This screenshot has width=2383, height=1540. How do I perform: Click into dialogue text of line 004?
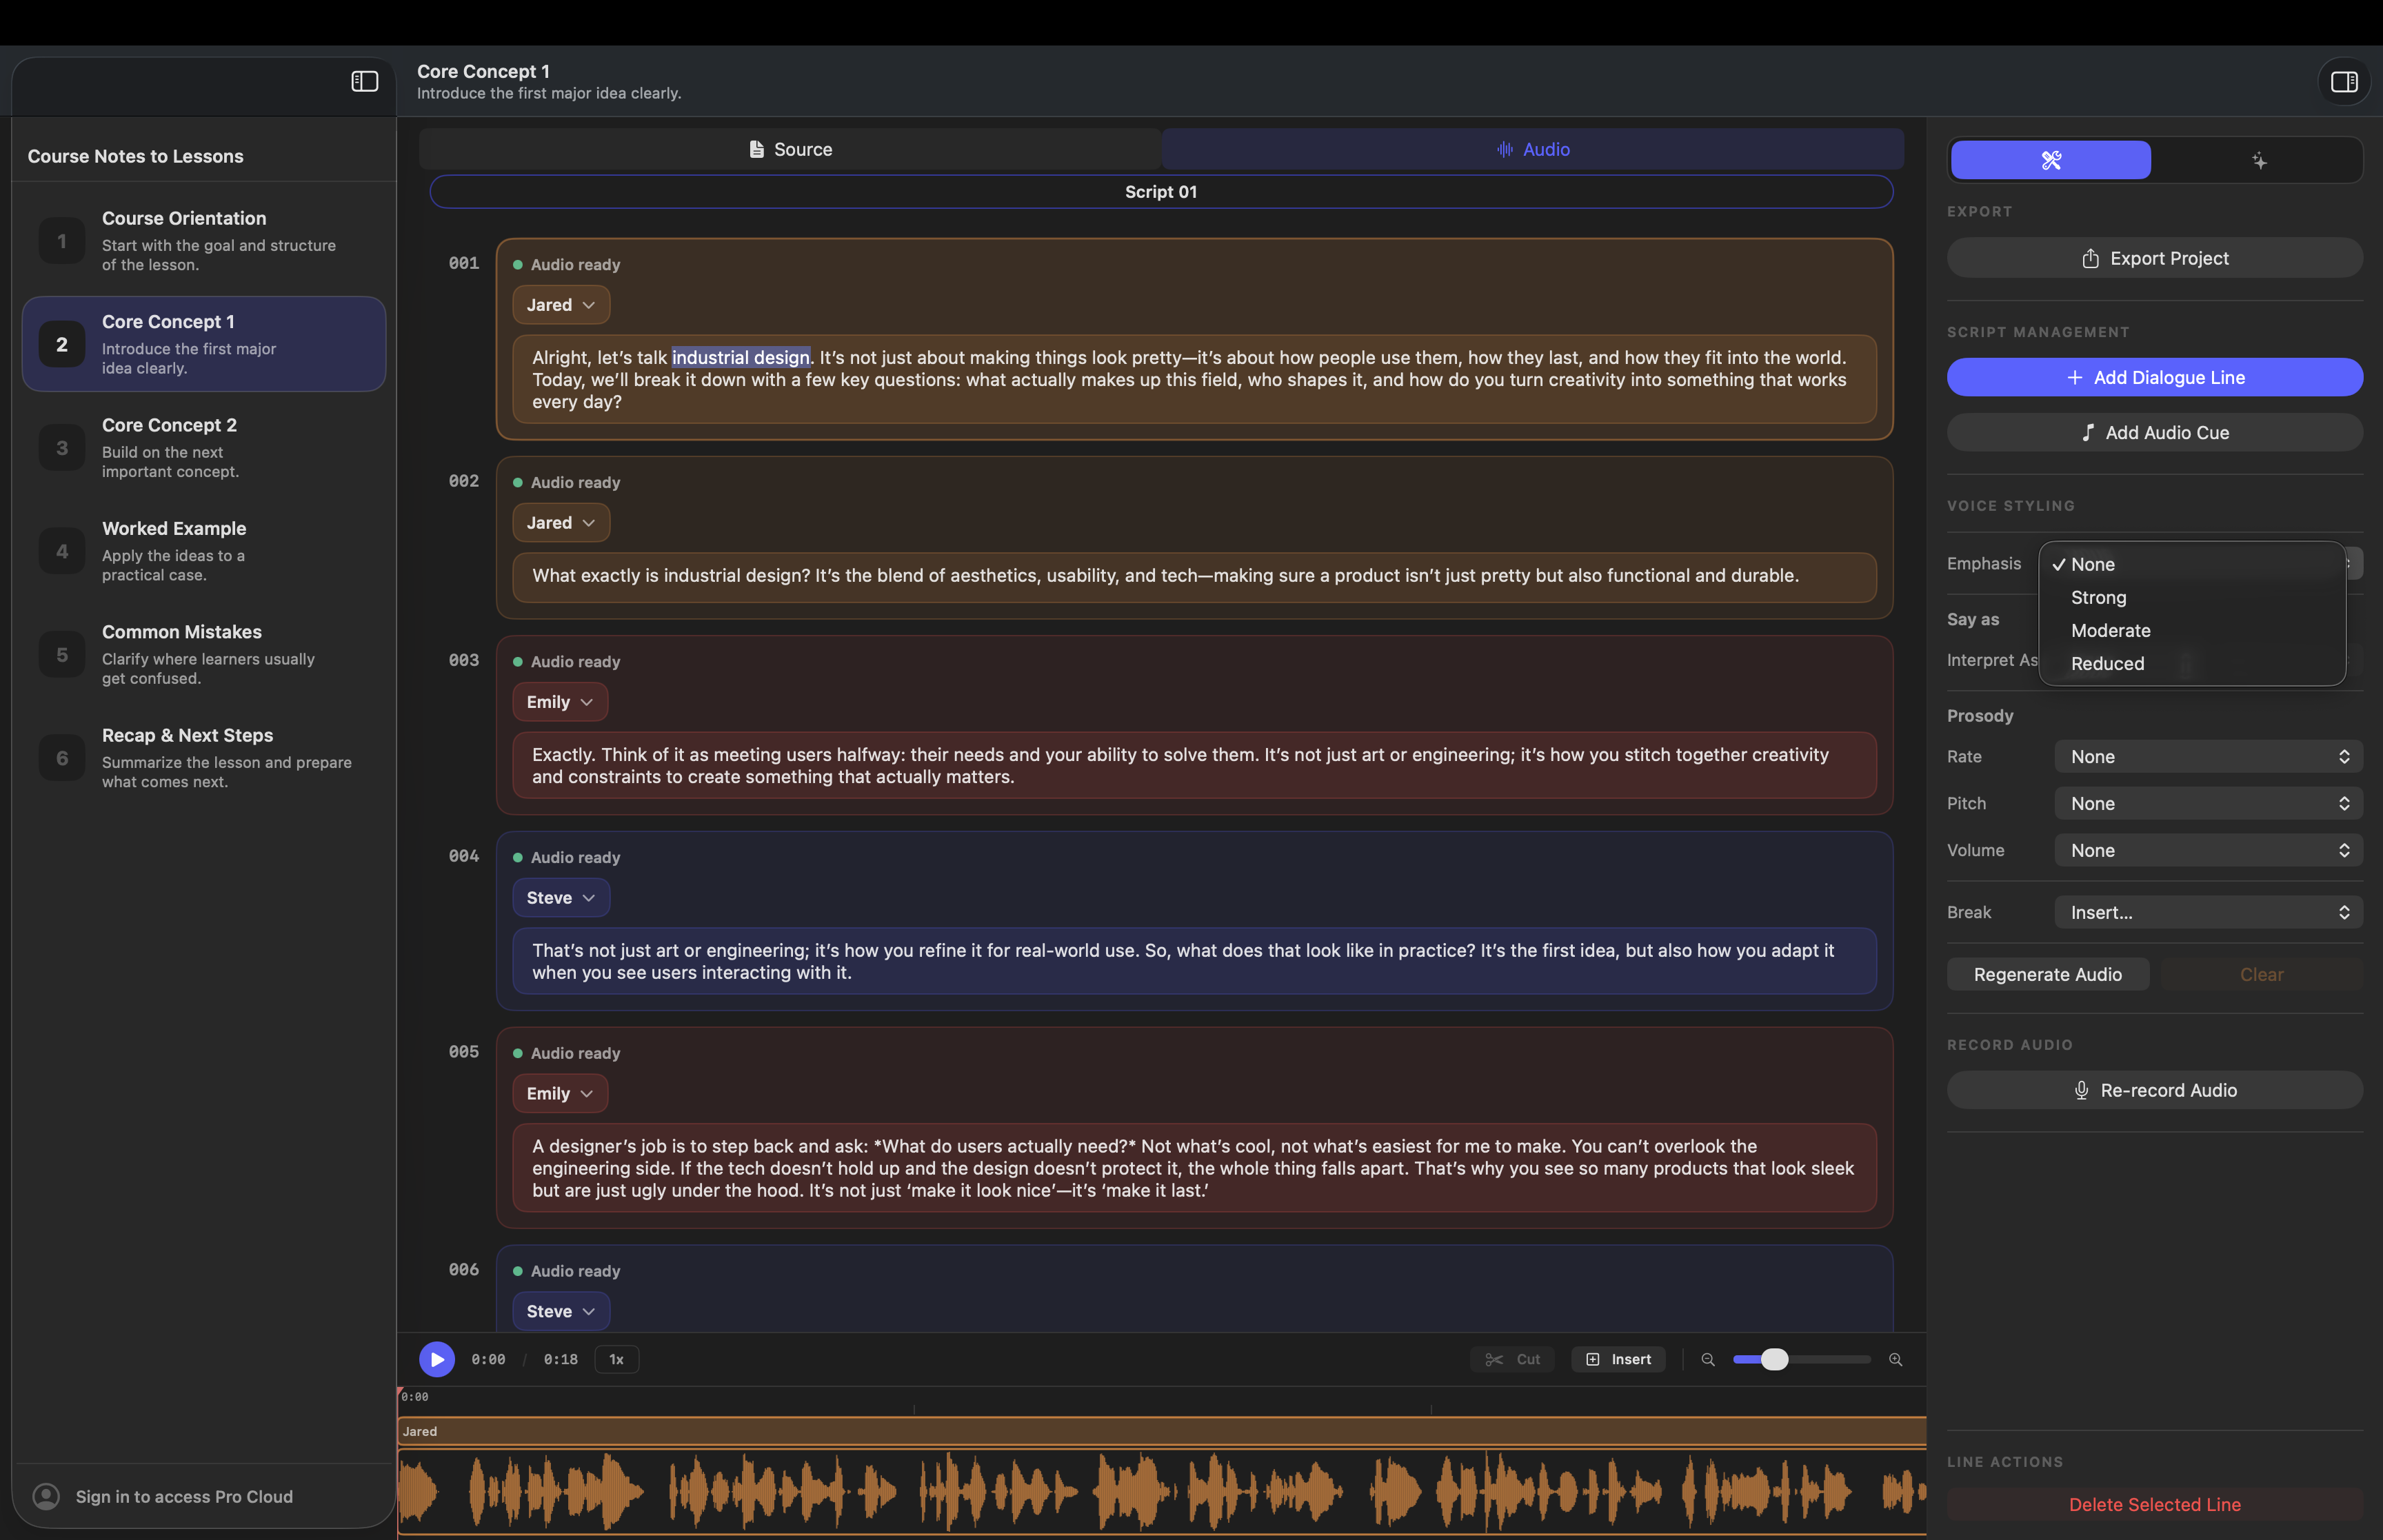point(1194,961)
